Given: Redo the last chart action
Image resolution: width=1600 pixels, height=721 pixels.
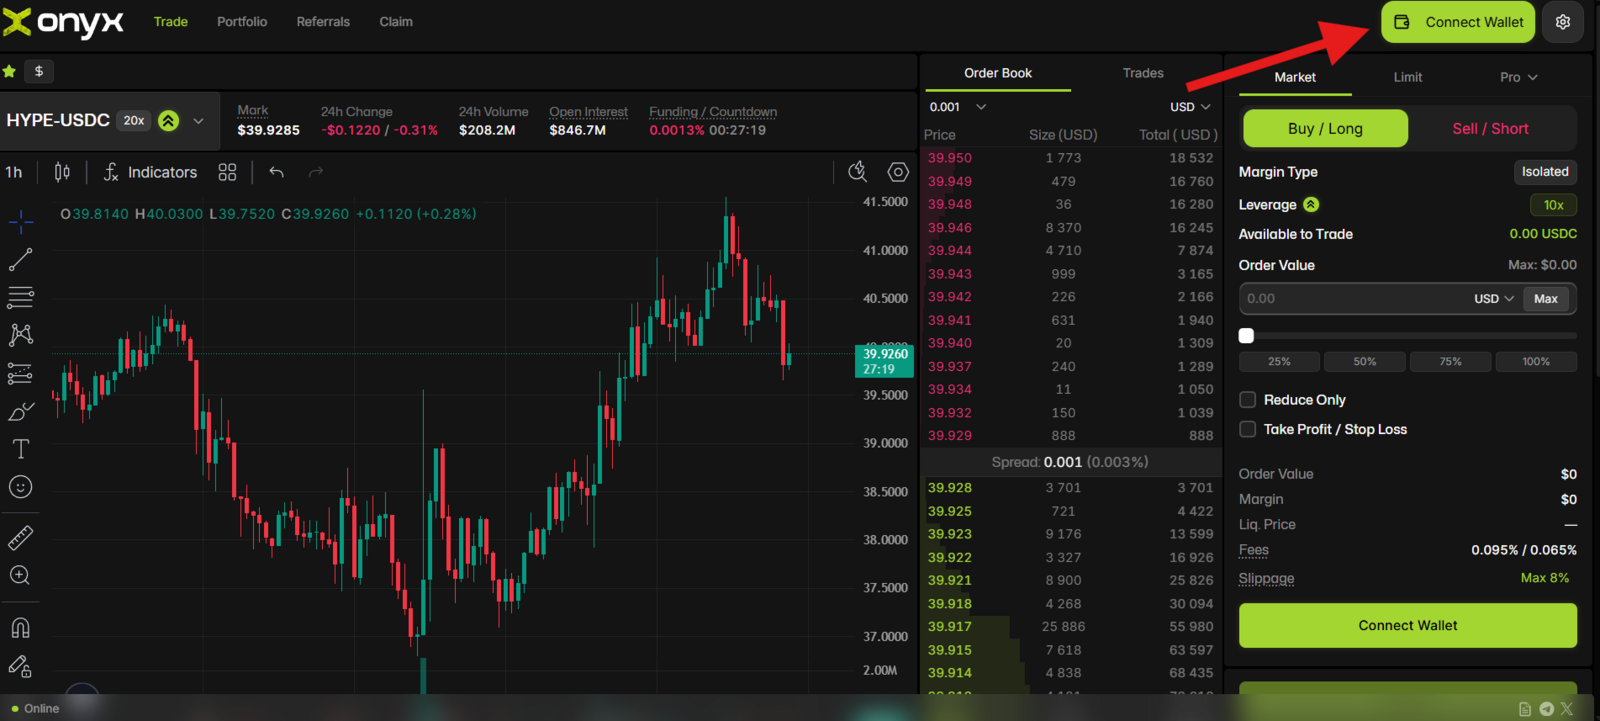Looking at the screenshot, I should [316, 172].
